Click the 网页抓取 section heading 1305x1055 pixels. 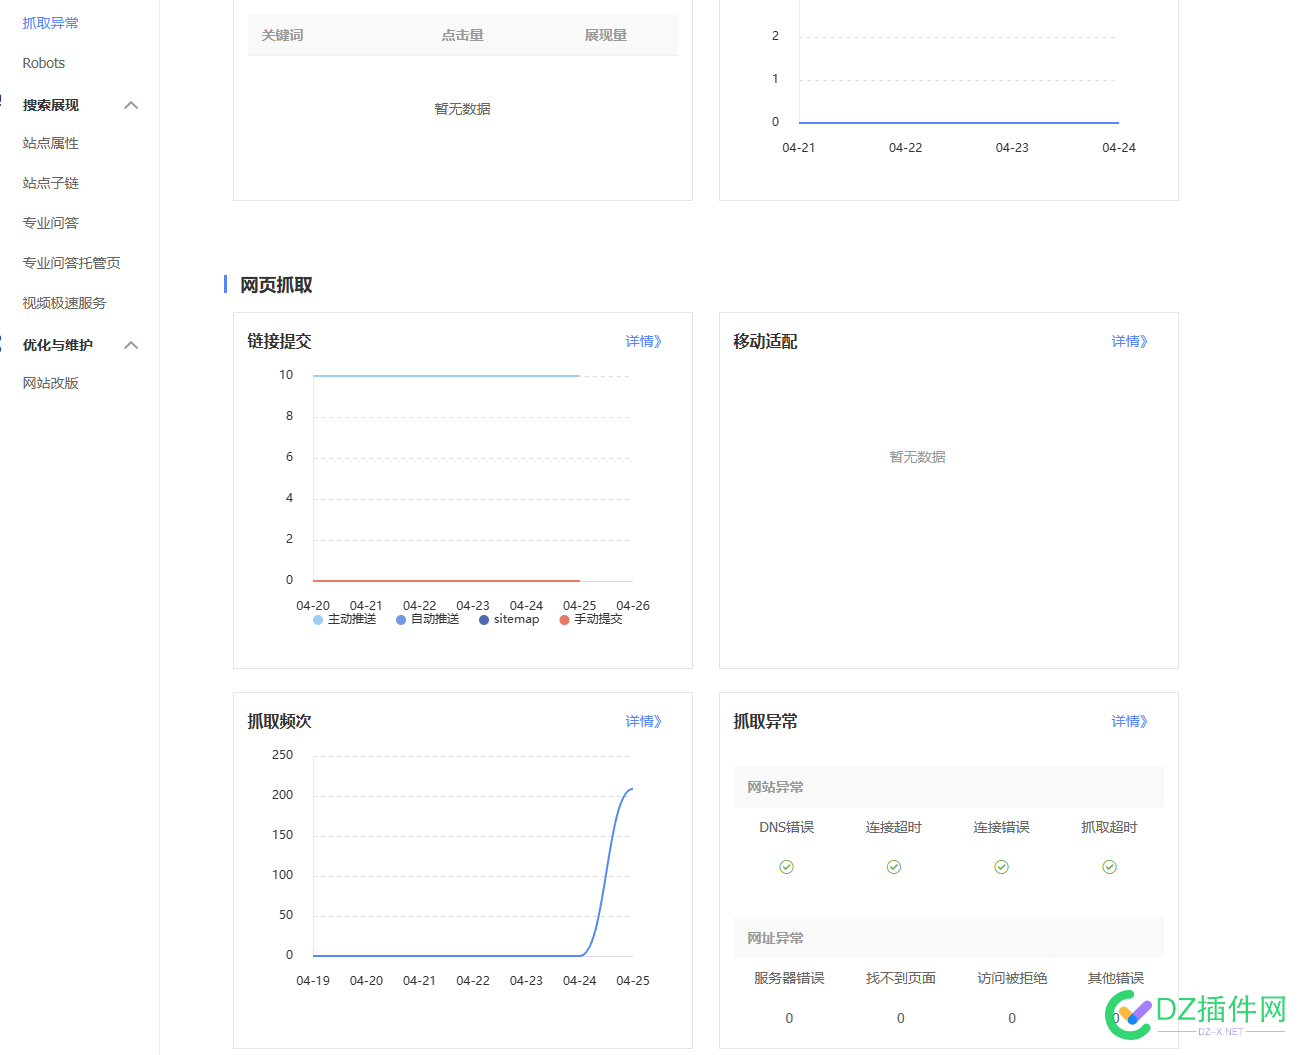(276, 285)
